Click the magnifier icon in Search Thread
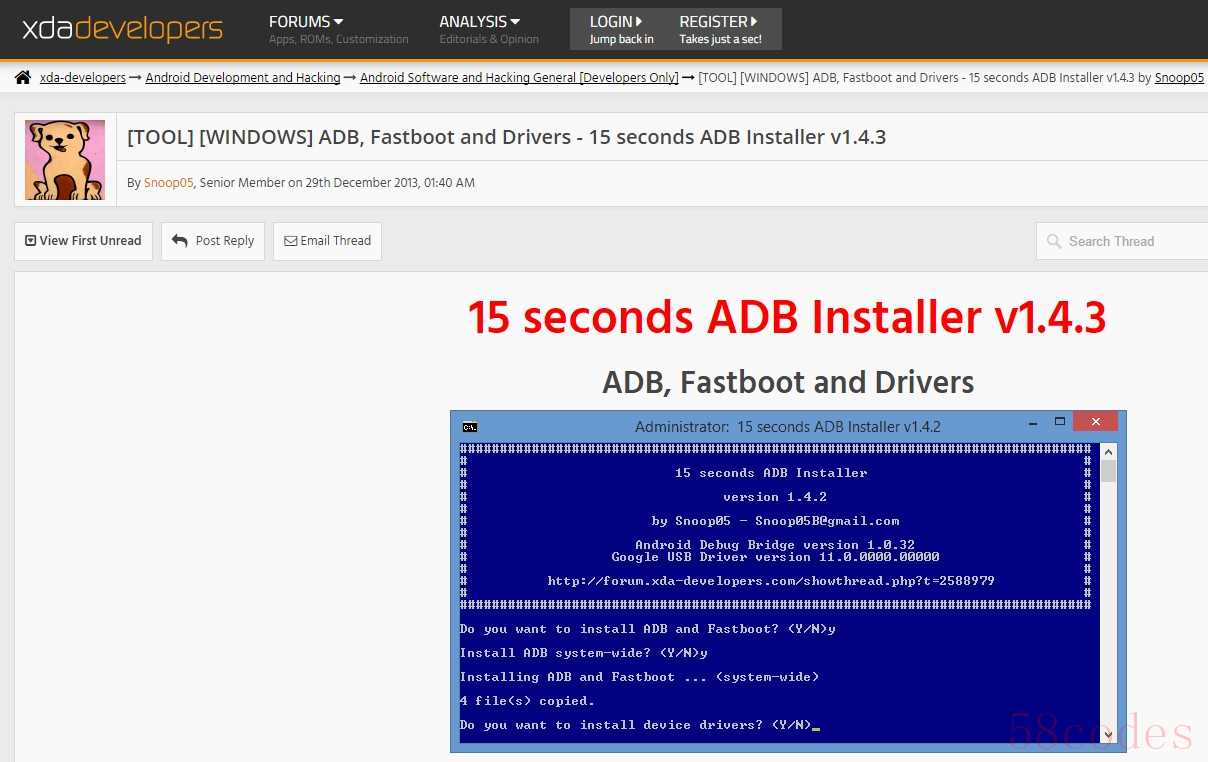 click(1053, 241)
